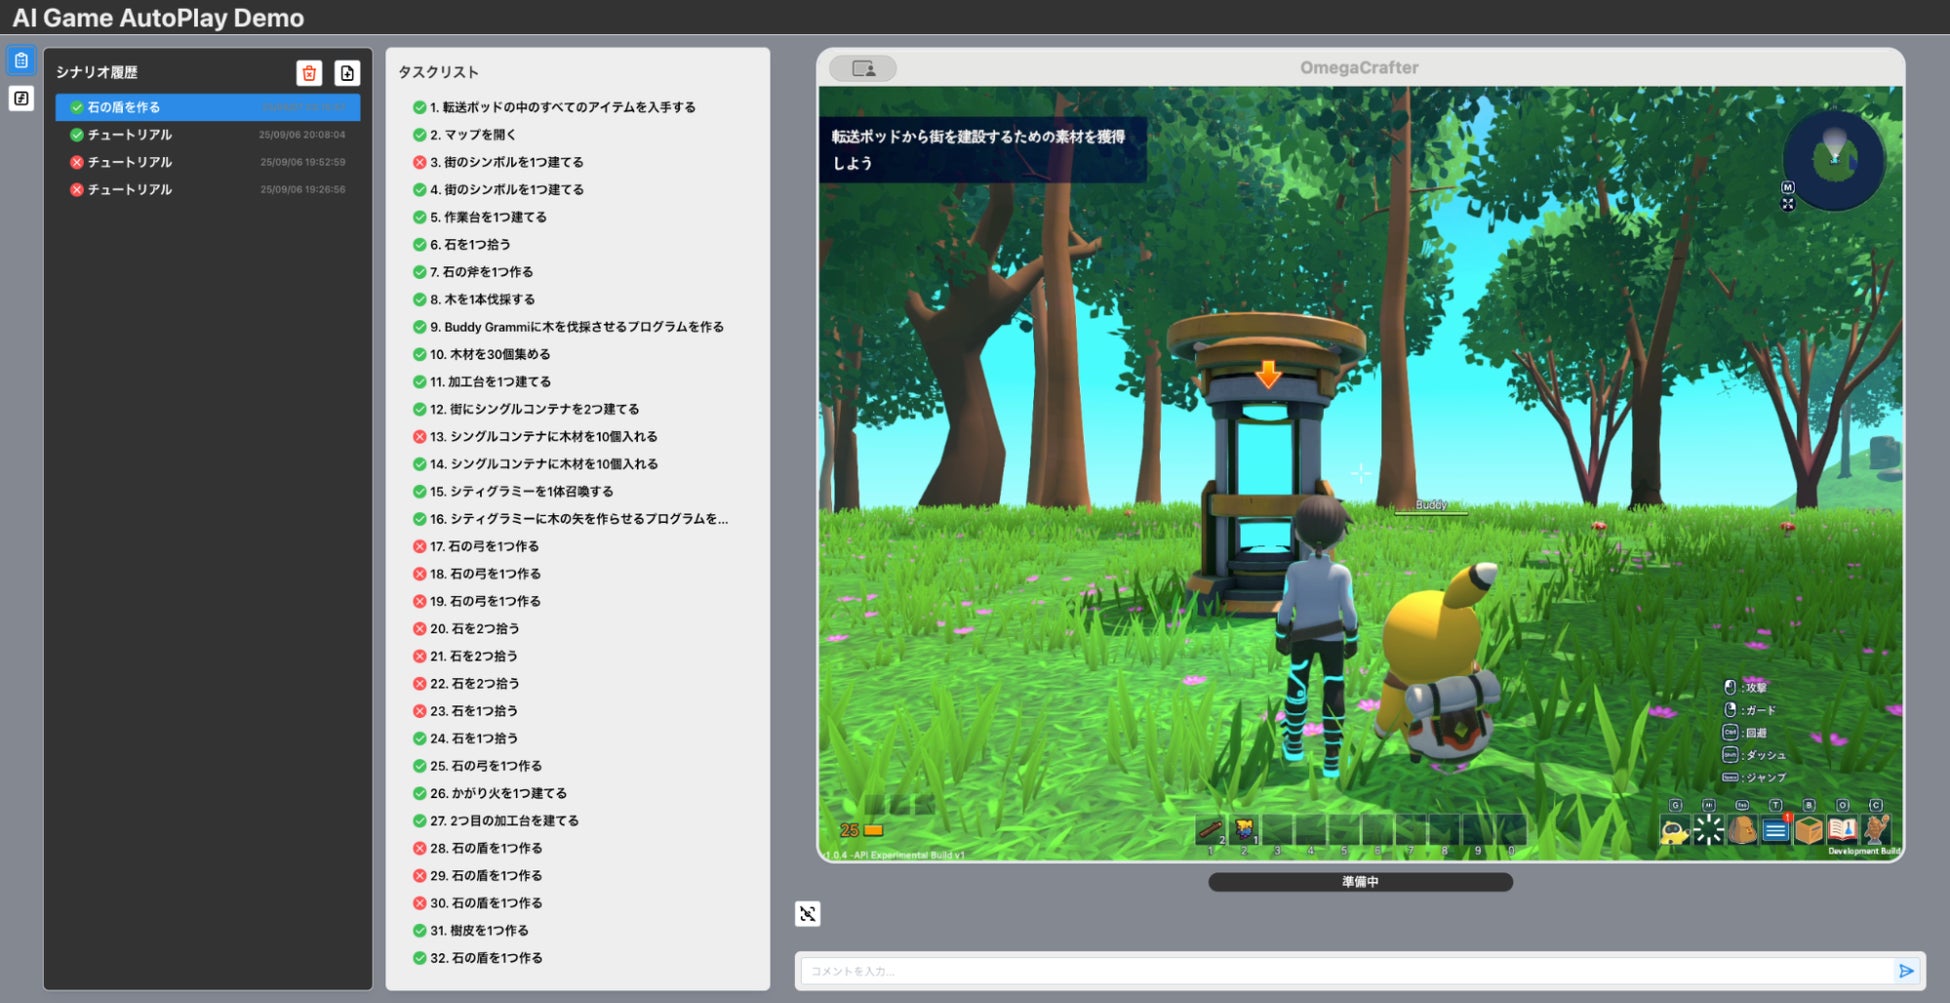
Task: Select empty hotbar slot 9
Action: 1477,829
